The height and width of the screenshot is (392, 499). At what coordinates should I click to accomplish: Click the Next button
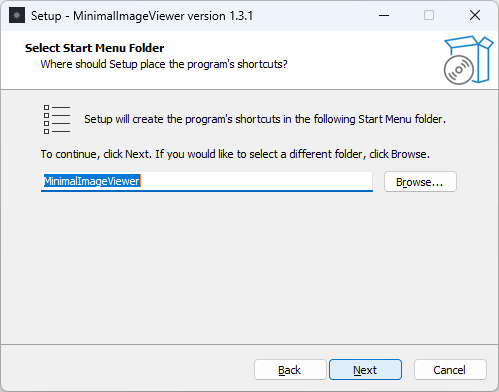coord(365,370)
